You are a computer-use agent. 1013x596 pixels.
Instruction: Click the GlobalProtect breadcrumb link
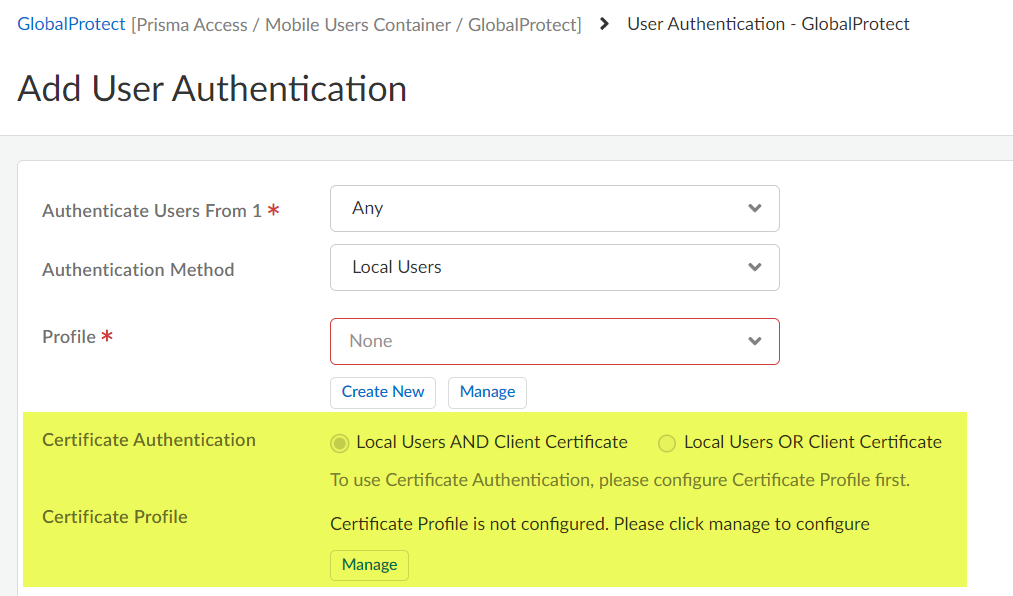[70, 23]
